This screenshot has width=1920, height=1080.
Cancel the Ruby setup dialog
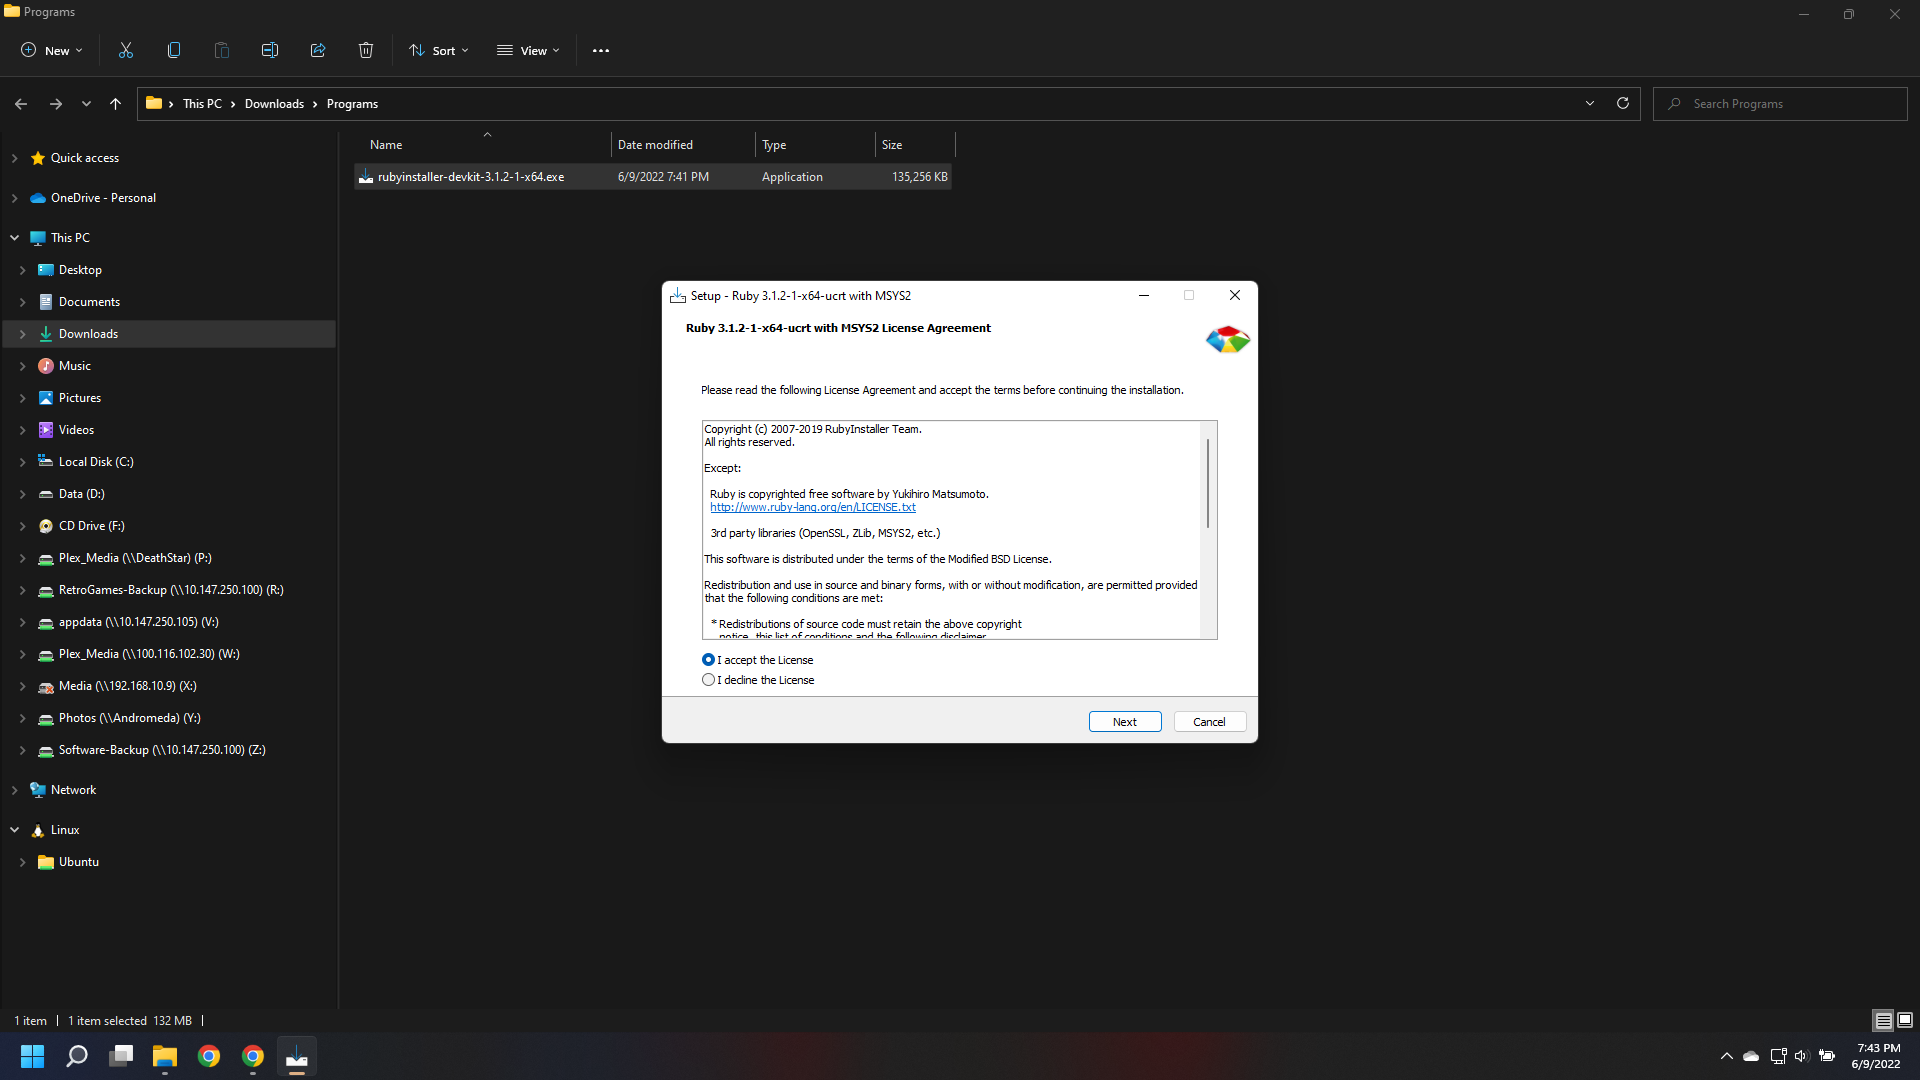coord(1209,722)
